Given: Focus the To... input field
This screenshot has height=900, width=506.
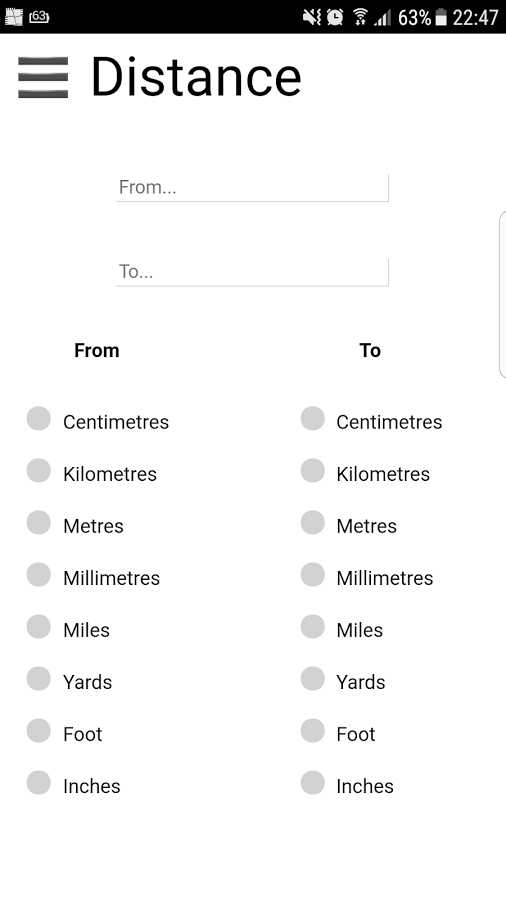Looking at the screenshot, I should (x=252, y=272).
